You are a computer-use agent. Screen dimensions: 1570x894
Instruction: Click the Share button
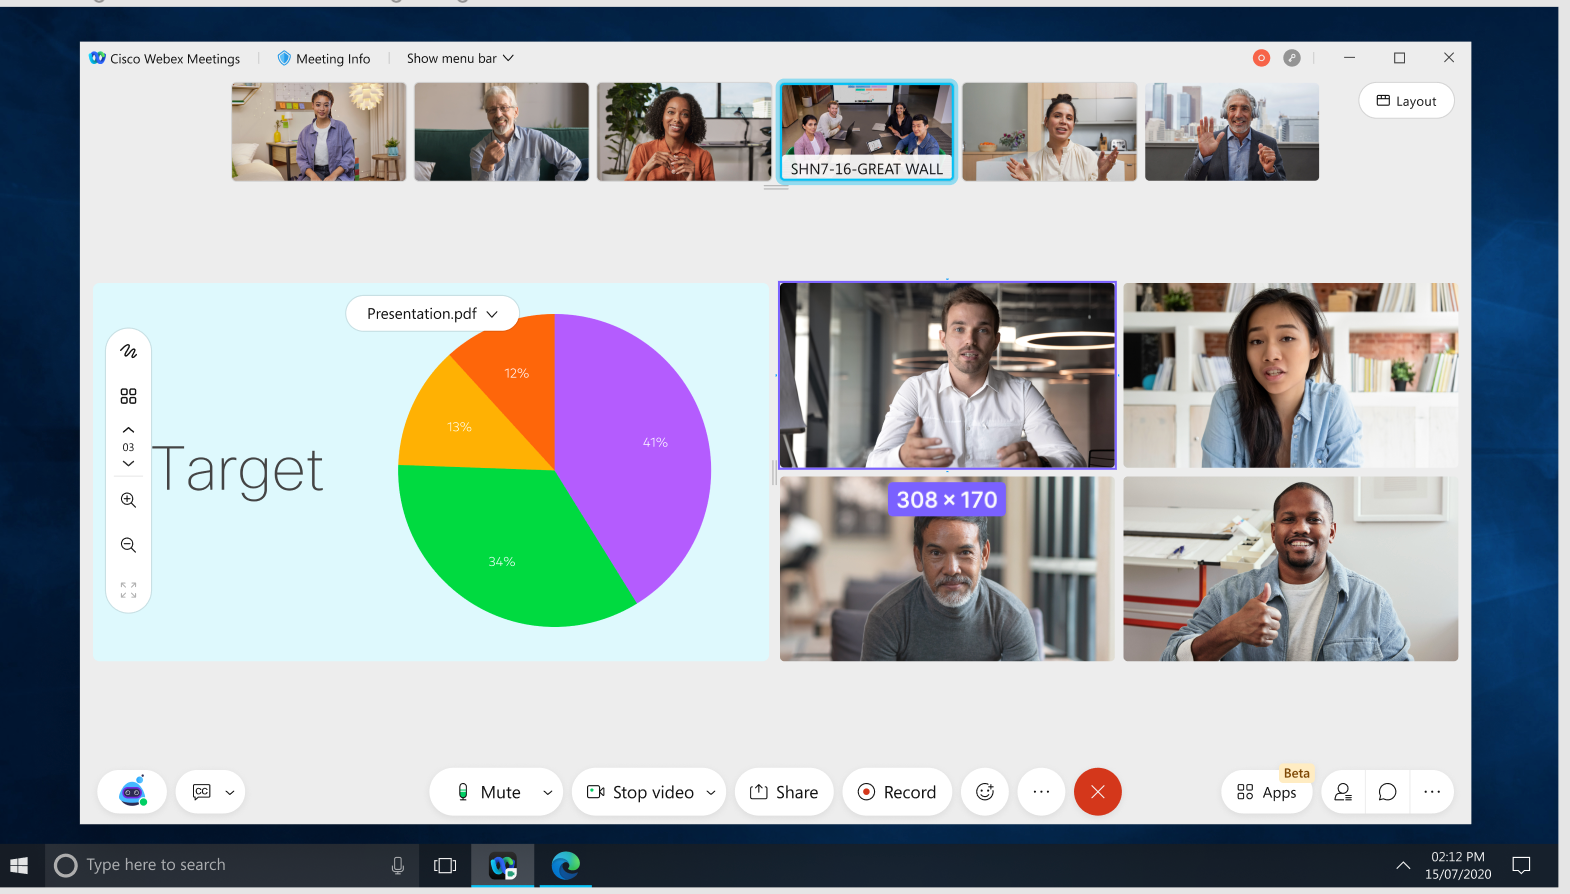[x=784, y=792]
